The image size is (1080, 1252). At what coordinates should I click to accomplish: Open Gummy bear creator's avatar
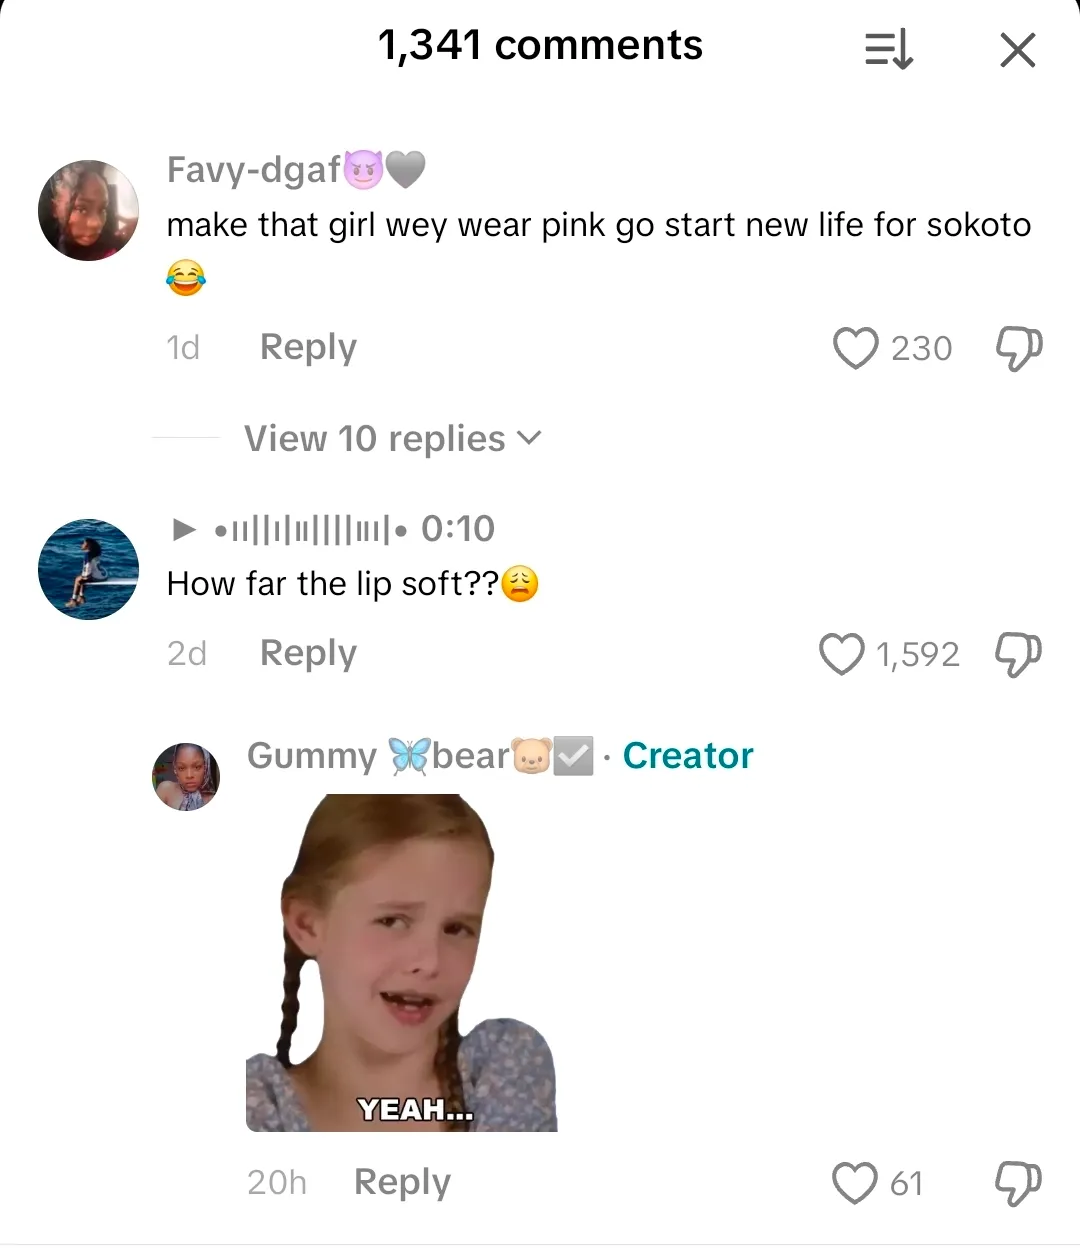[x=185, y=776]
